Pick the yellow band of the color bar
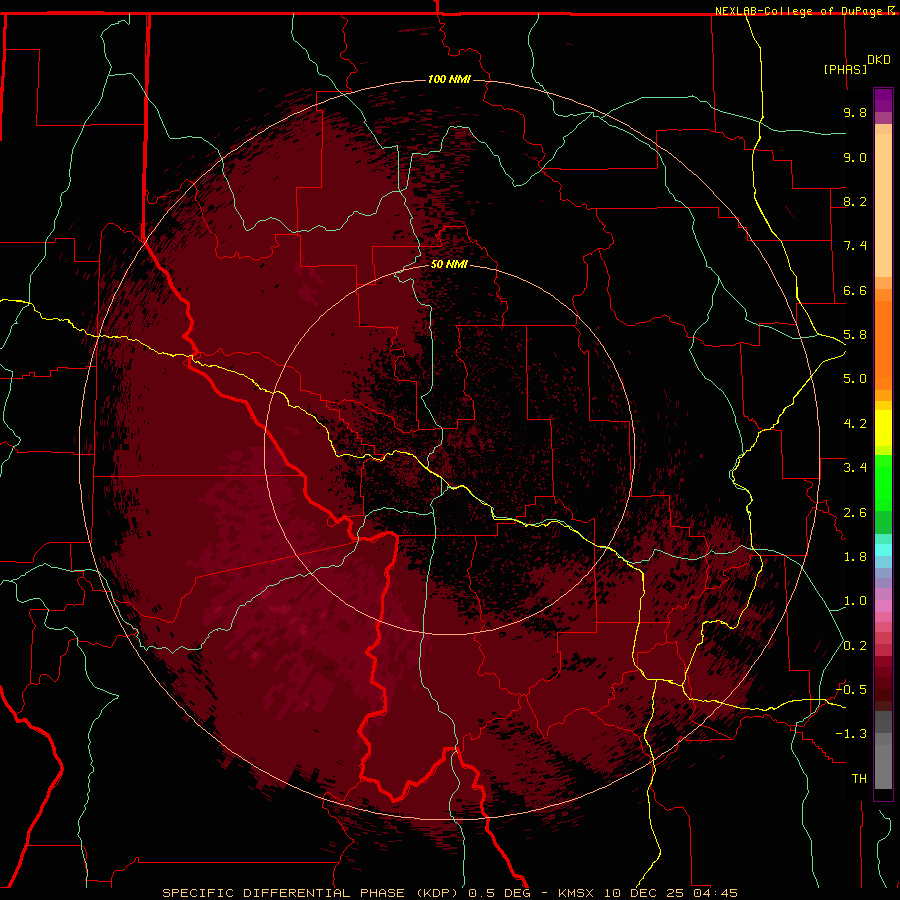This screenshot has width=900, height=900. [883, 428]
